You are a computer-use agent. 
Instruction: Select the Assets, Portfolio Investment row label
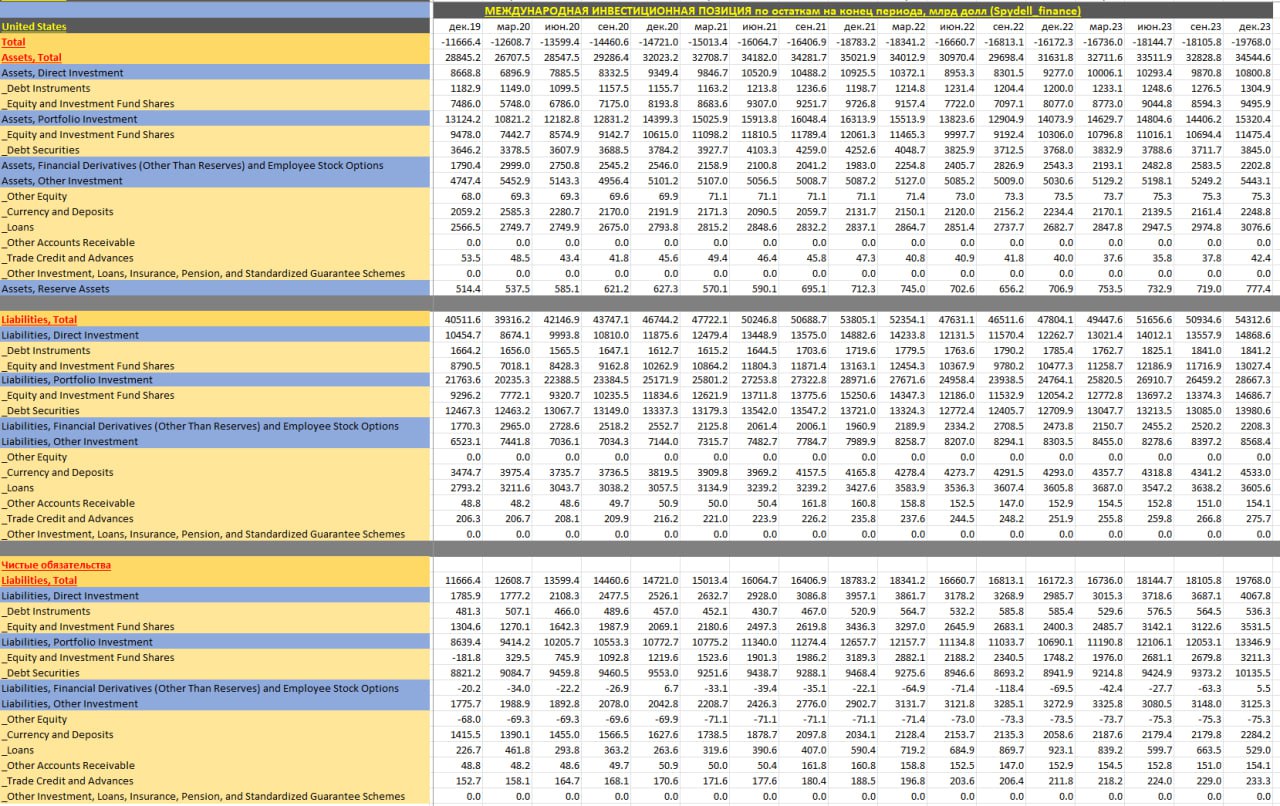pos(70,119)
